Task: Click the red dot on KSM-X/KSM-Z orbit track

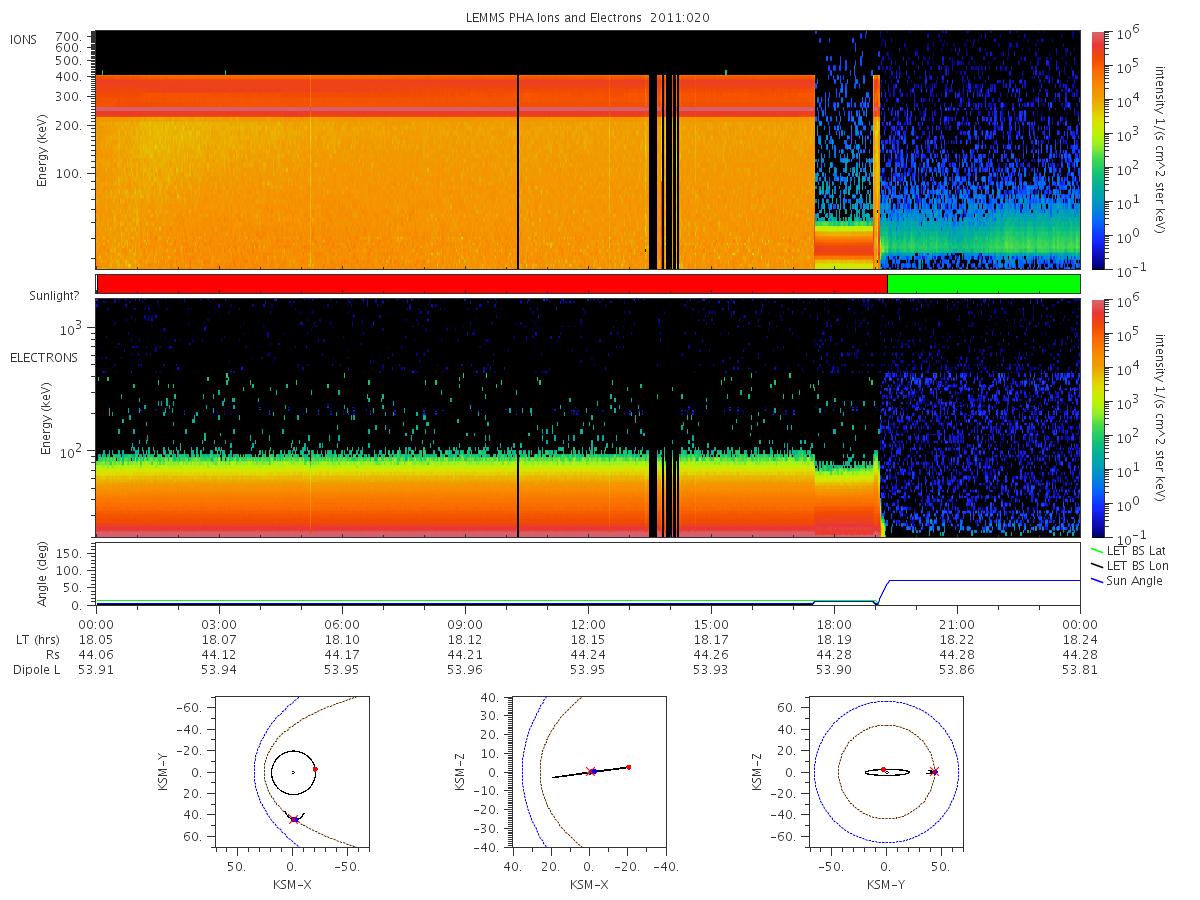Action: [x=629, y=767]
